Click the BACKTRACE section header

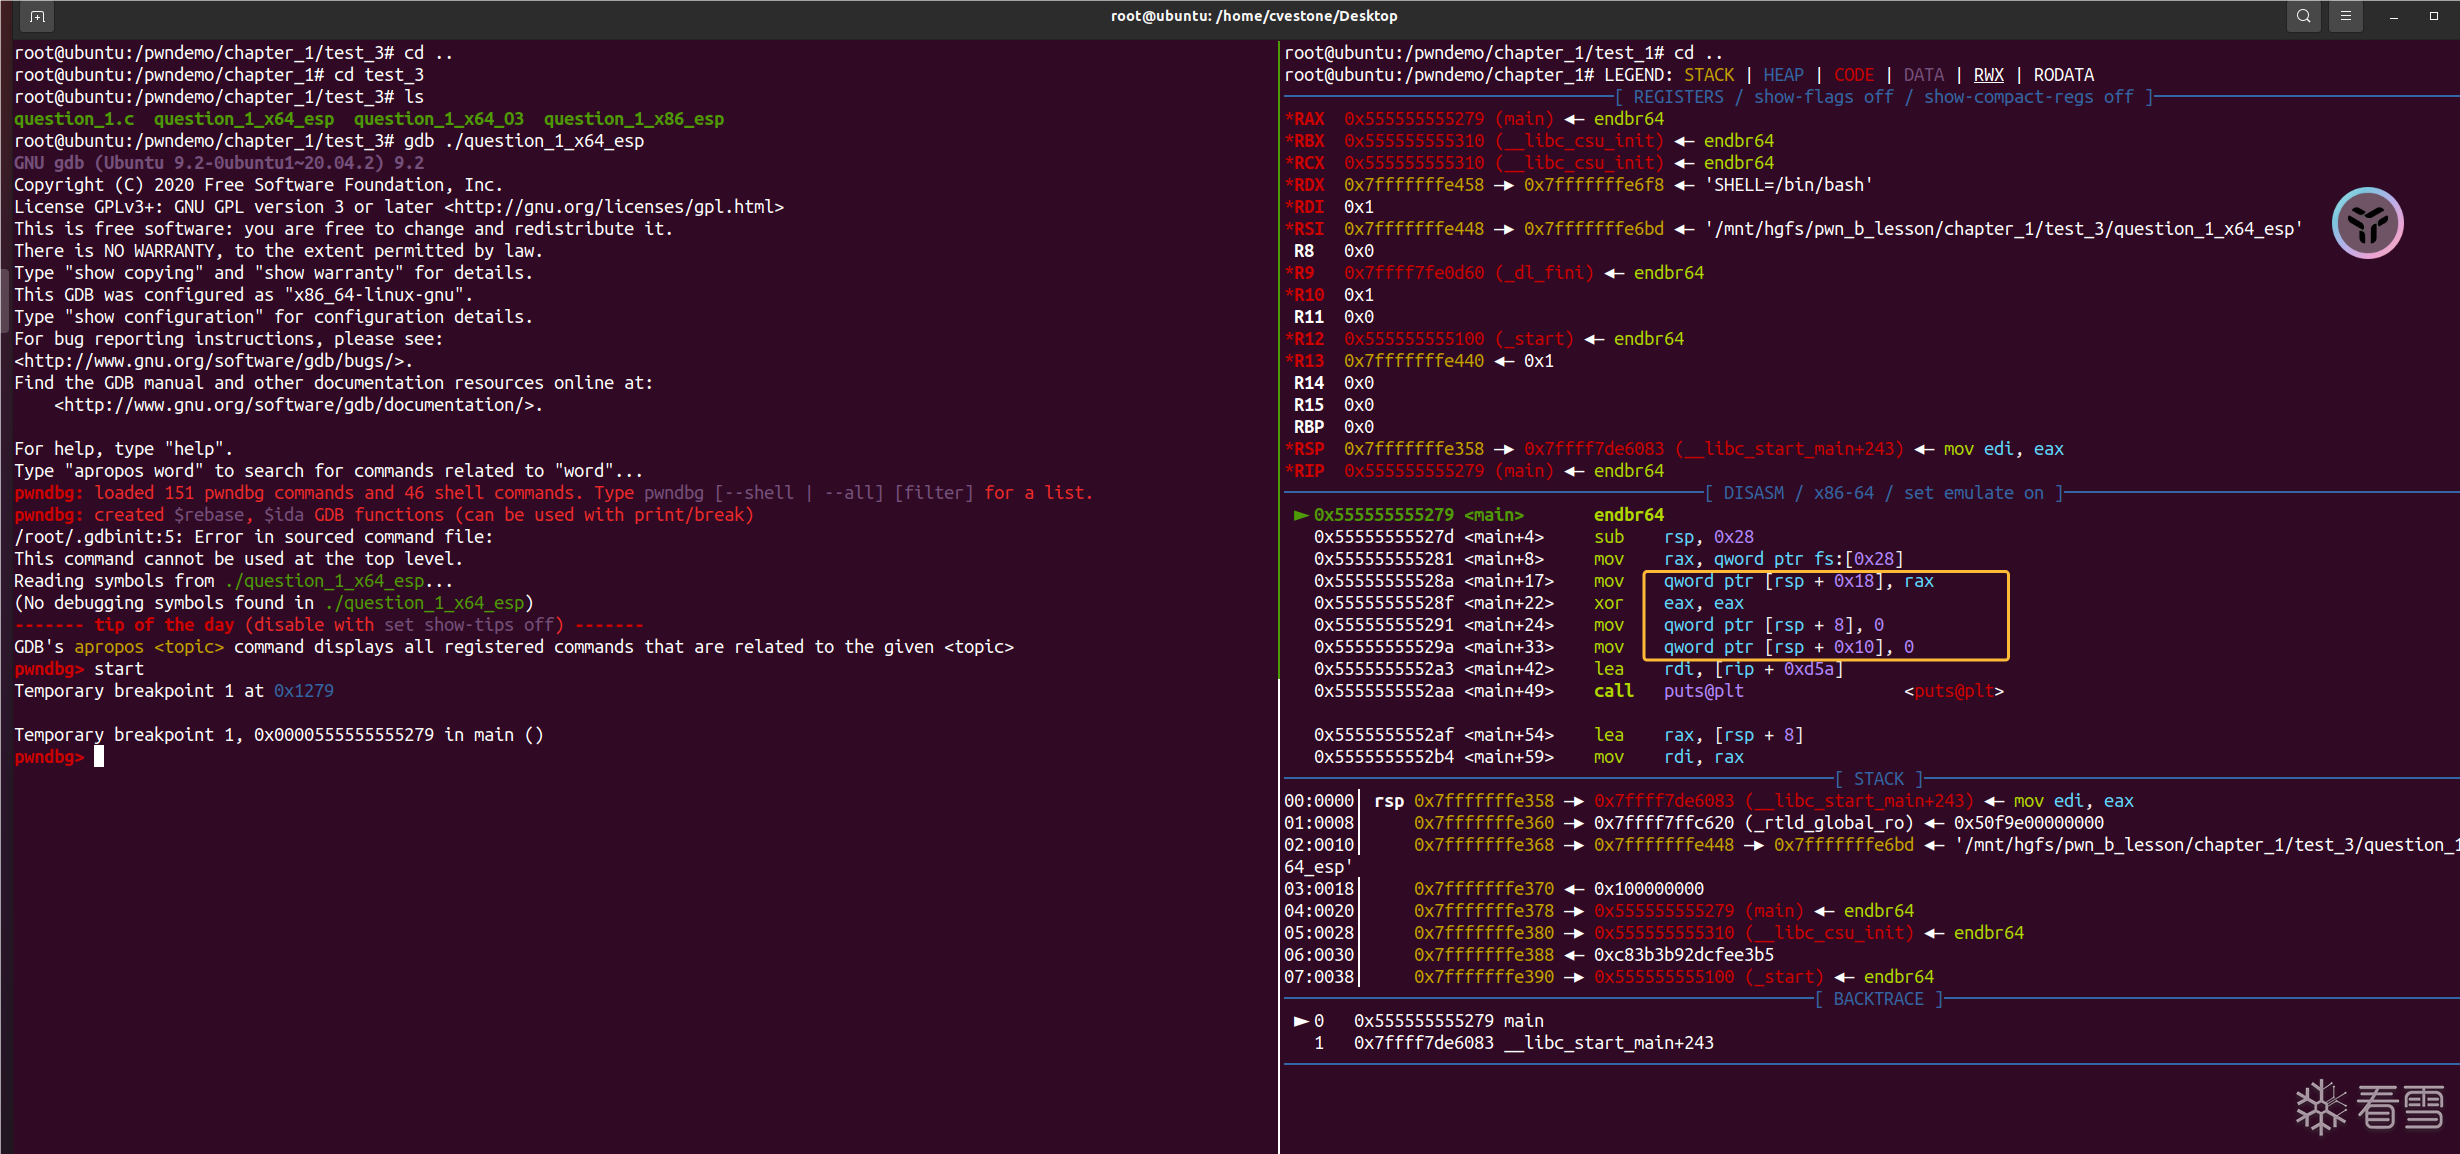point(1878,999)
